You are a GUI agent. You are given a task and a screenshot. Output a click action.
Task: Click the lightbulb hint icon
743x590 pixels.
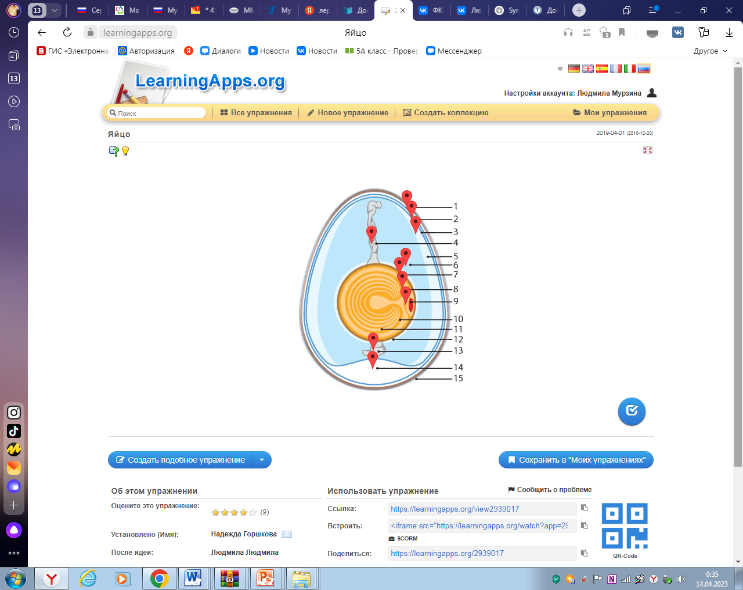tap(126, 151)
